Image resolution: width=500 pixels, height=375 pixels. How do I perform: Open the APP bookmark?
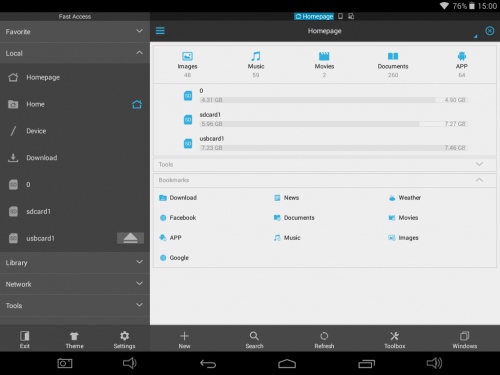pyautogui.click(x=170, y=238)
